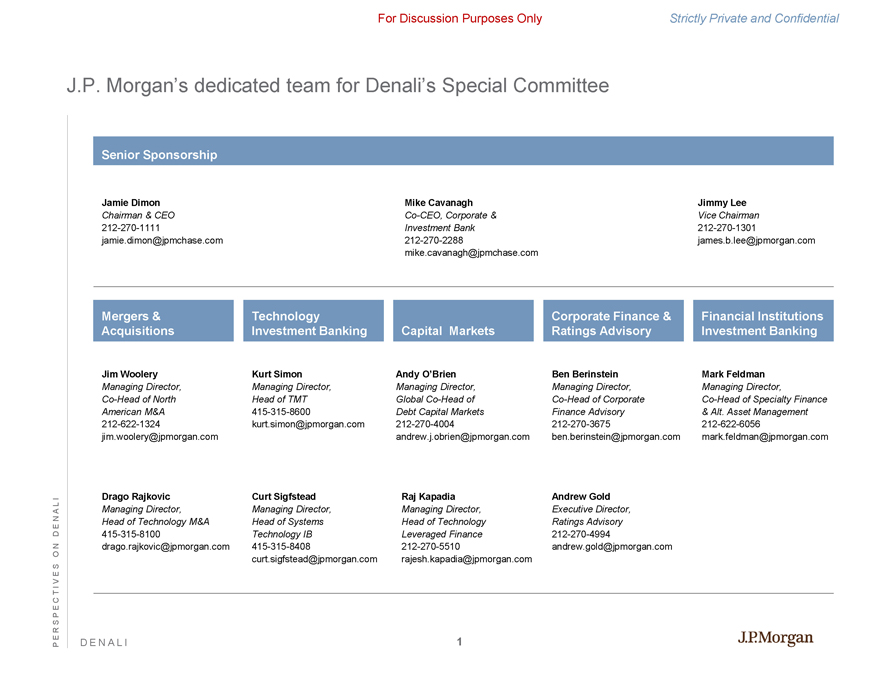Image resolution: width=880 pixels, height=680 pixels.
Task: Click the Senior Sponsorship header bar
Action: tap(463, 152)
